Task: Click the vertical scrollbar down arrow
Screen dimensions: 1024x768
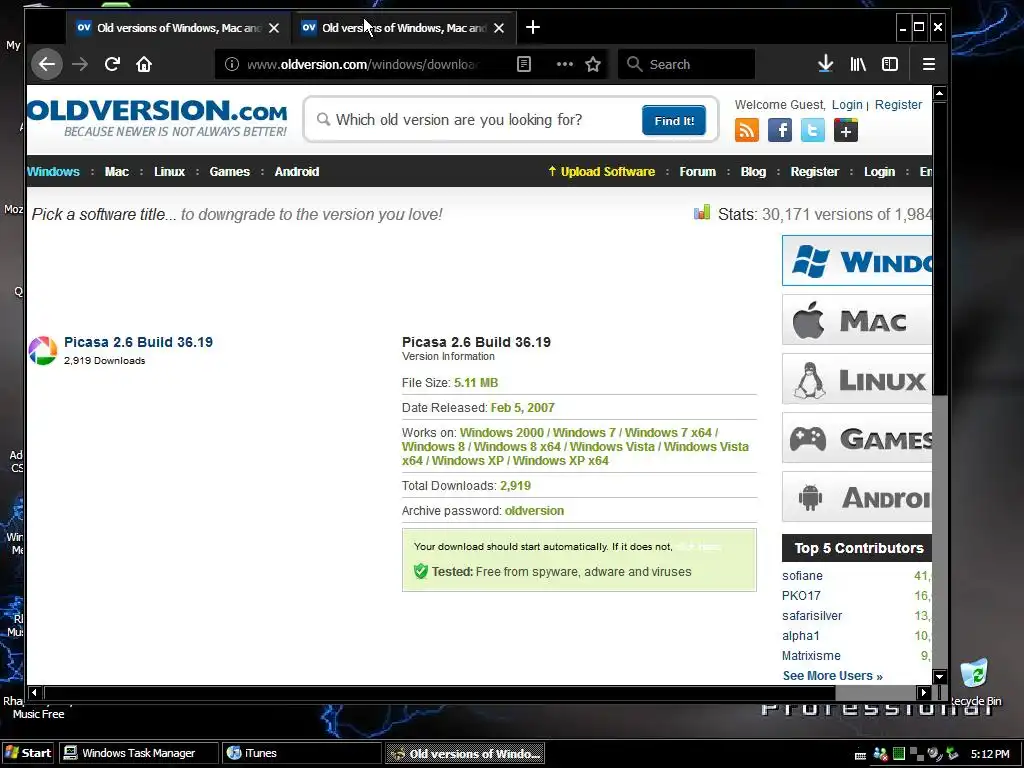Action: 939,677
